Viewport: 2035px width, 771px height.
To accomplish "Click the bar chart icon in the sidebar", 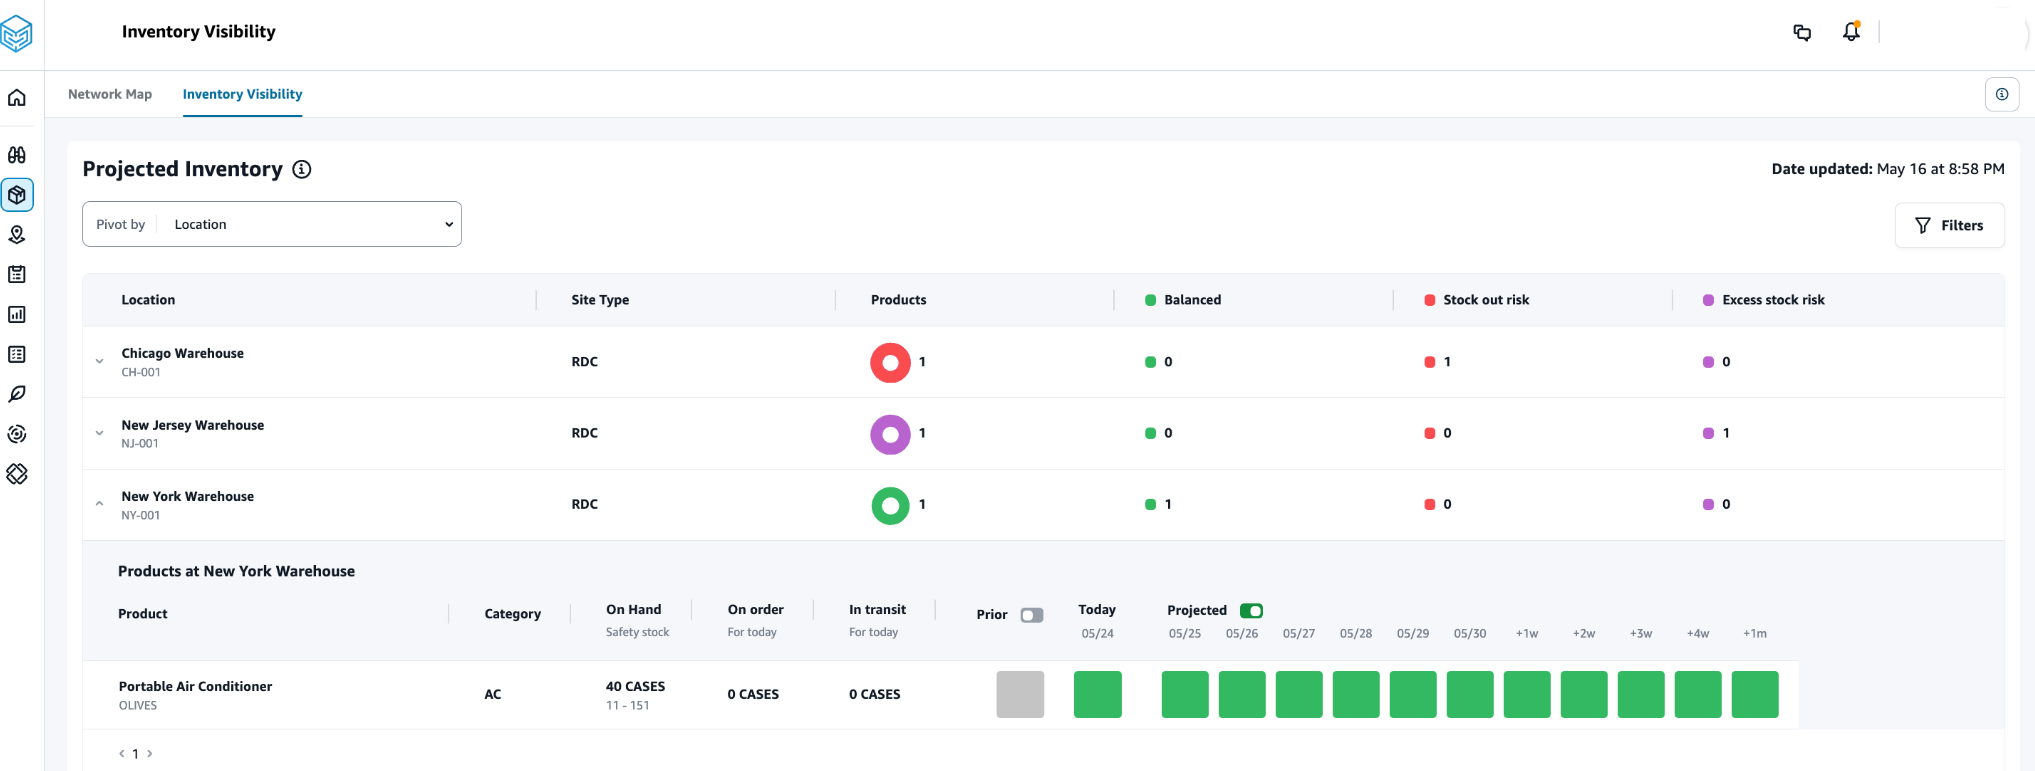I will (17, 315).
